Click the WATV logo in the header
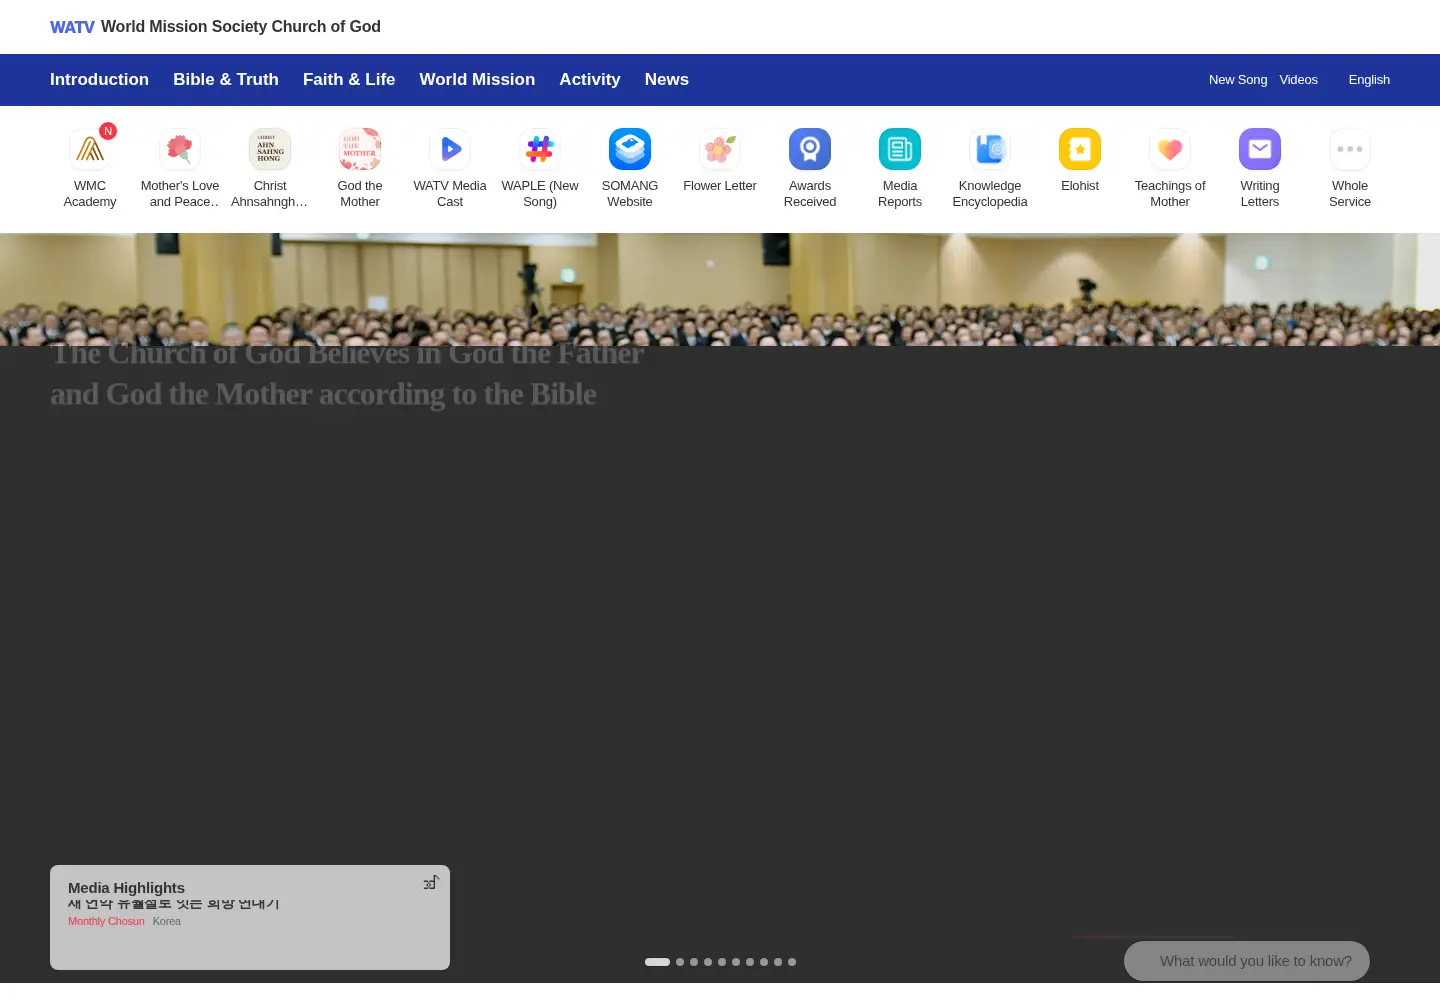 [x=72, y=27]
